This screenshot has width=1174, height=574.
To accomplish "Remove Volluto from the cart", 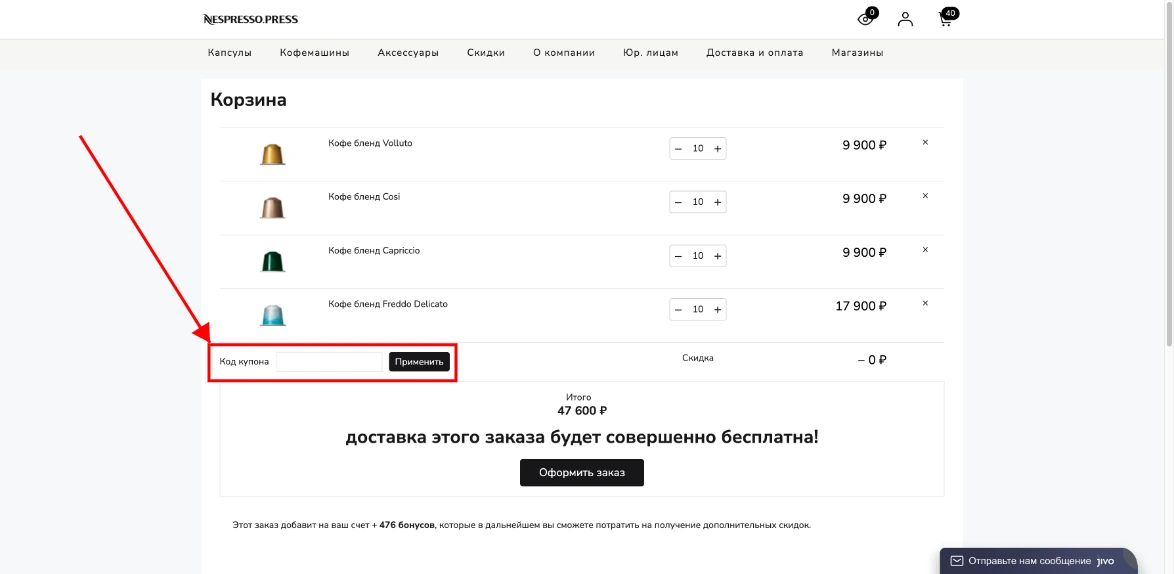I will tap(925, 142).
